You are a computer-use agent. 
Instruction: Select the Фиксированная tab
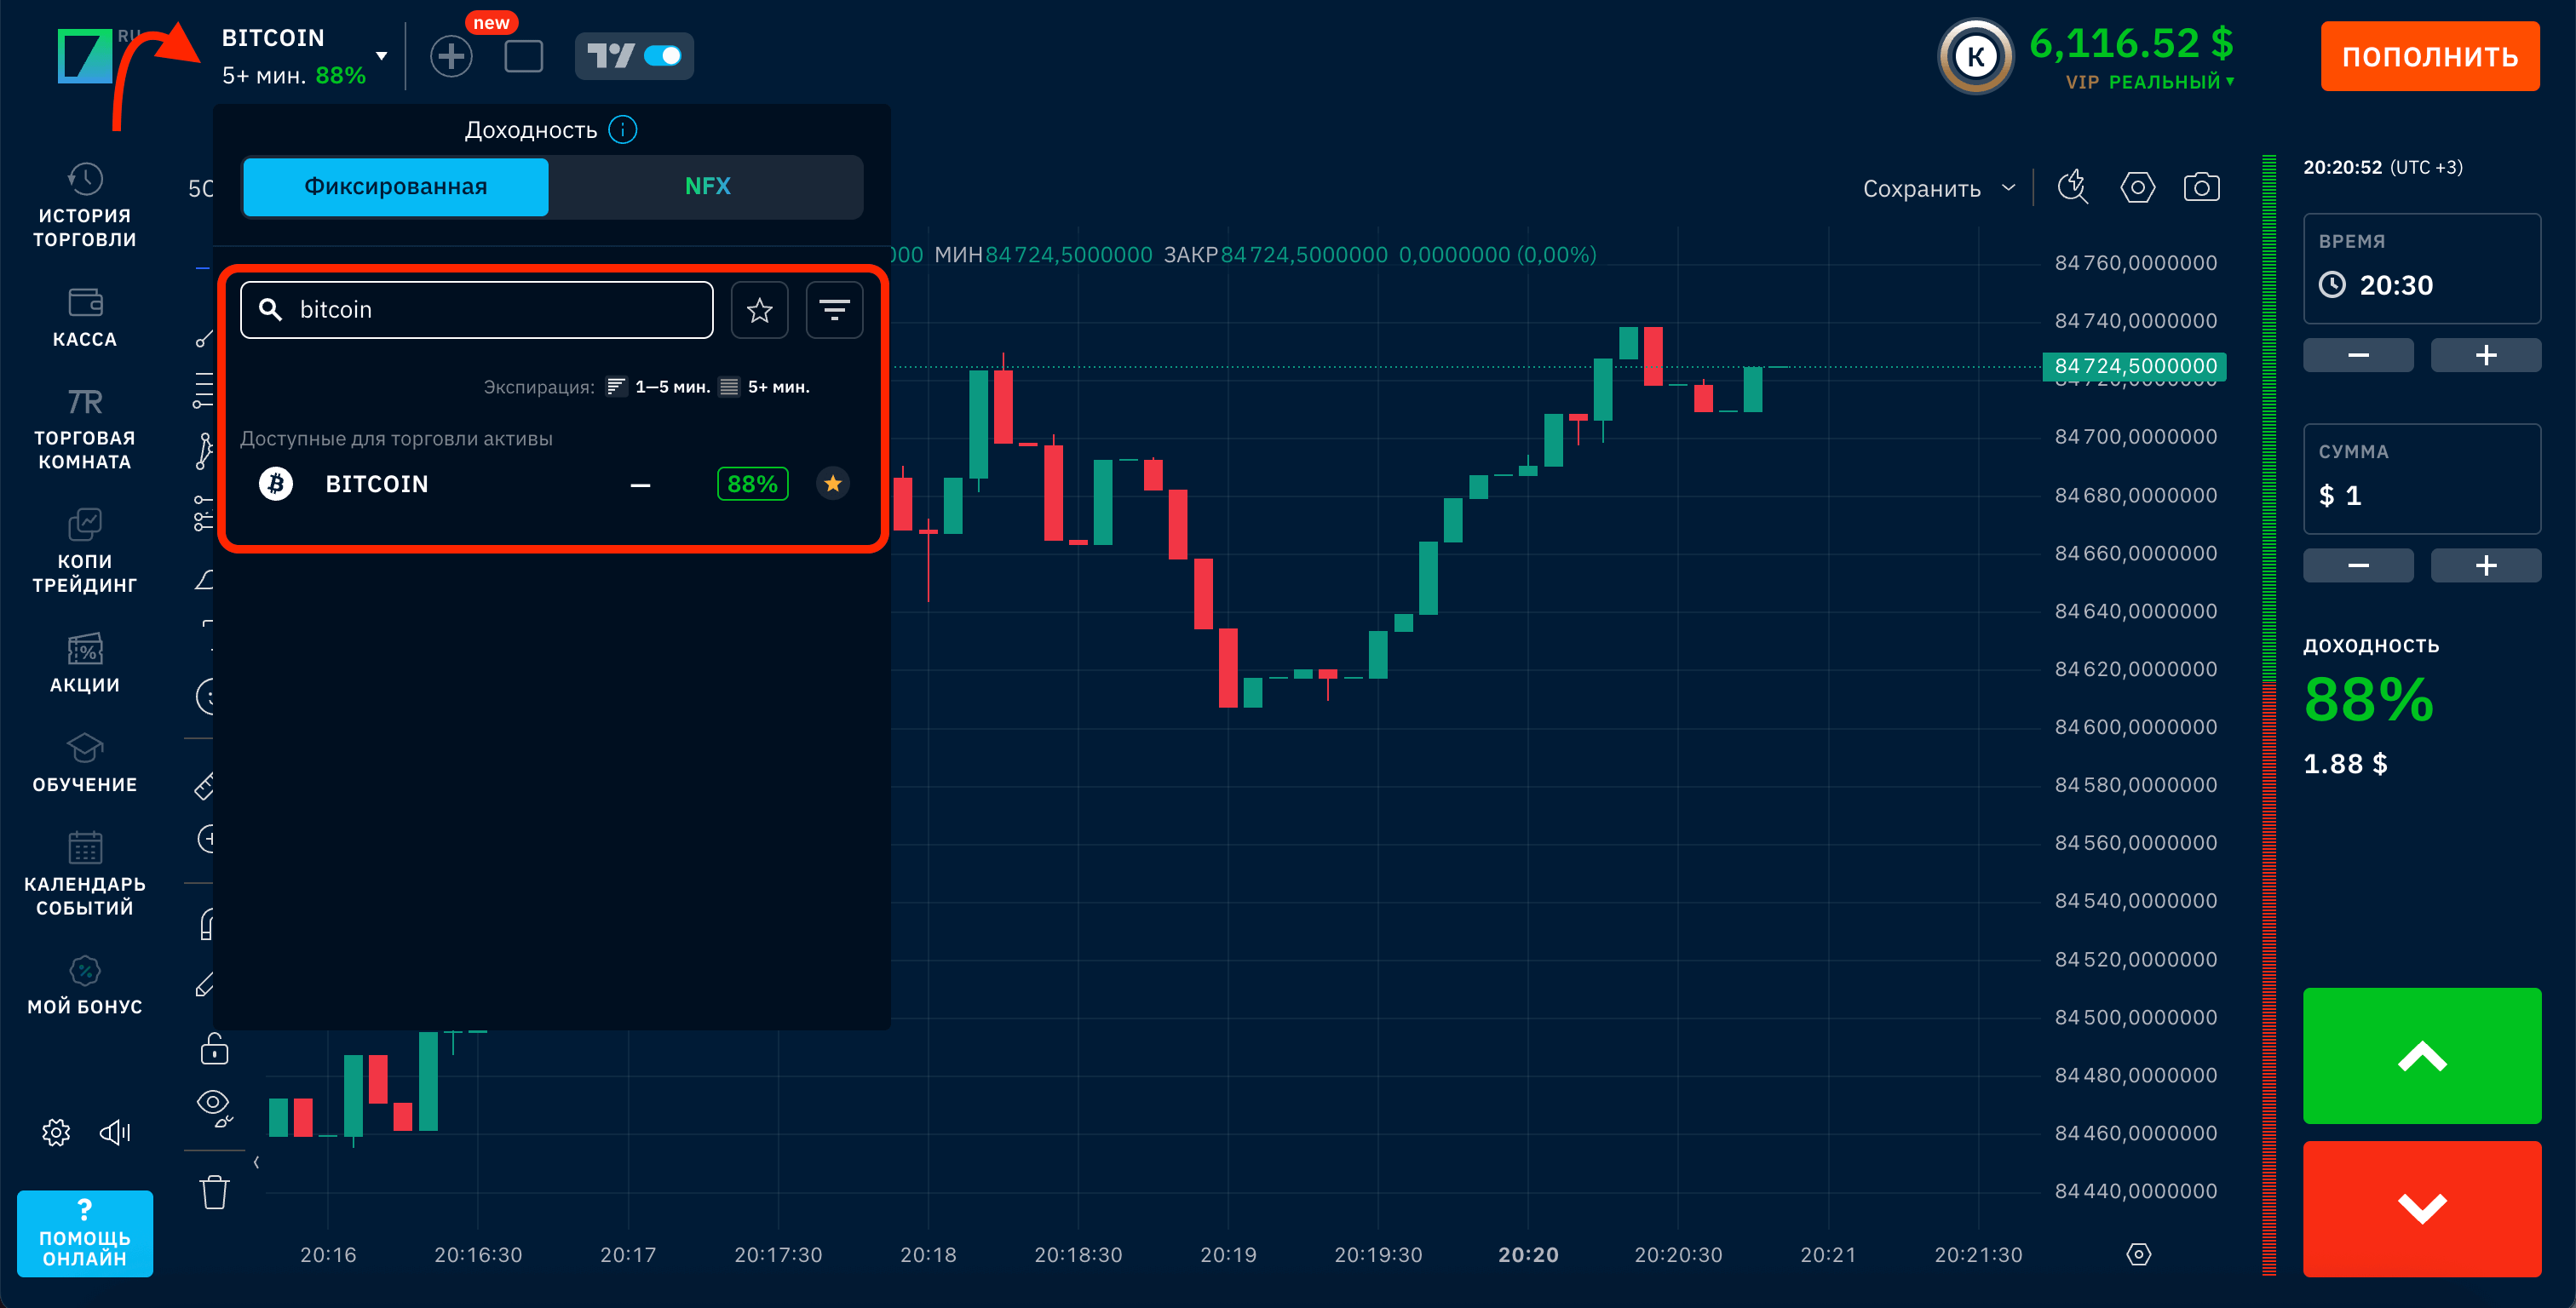[396, 186]
